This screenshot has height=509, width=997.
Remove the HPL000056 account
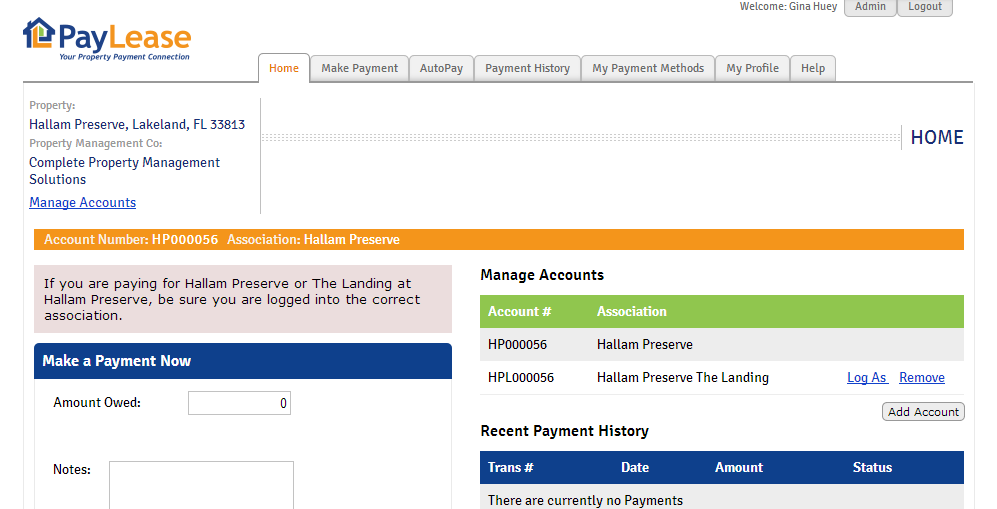tap(921, 377)
